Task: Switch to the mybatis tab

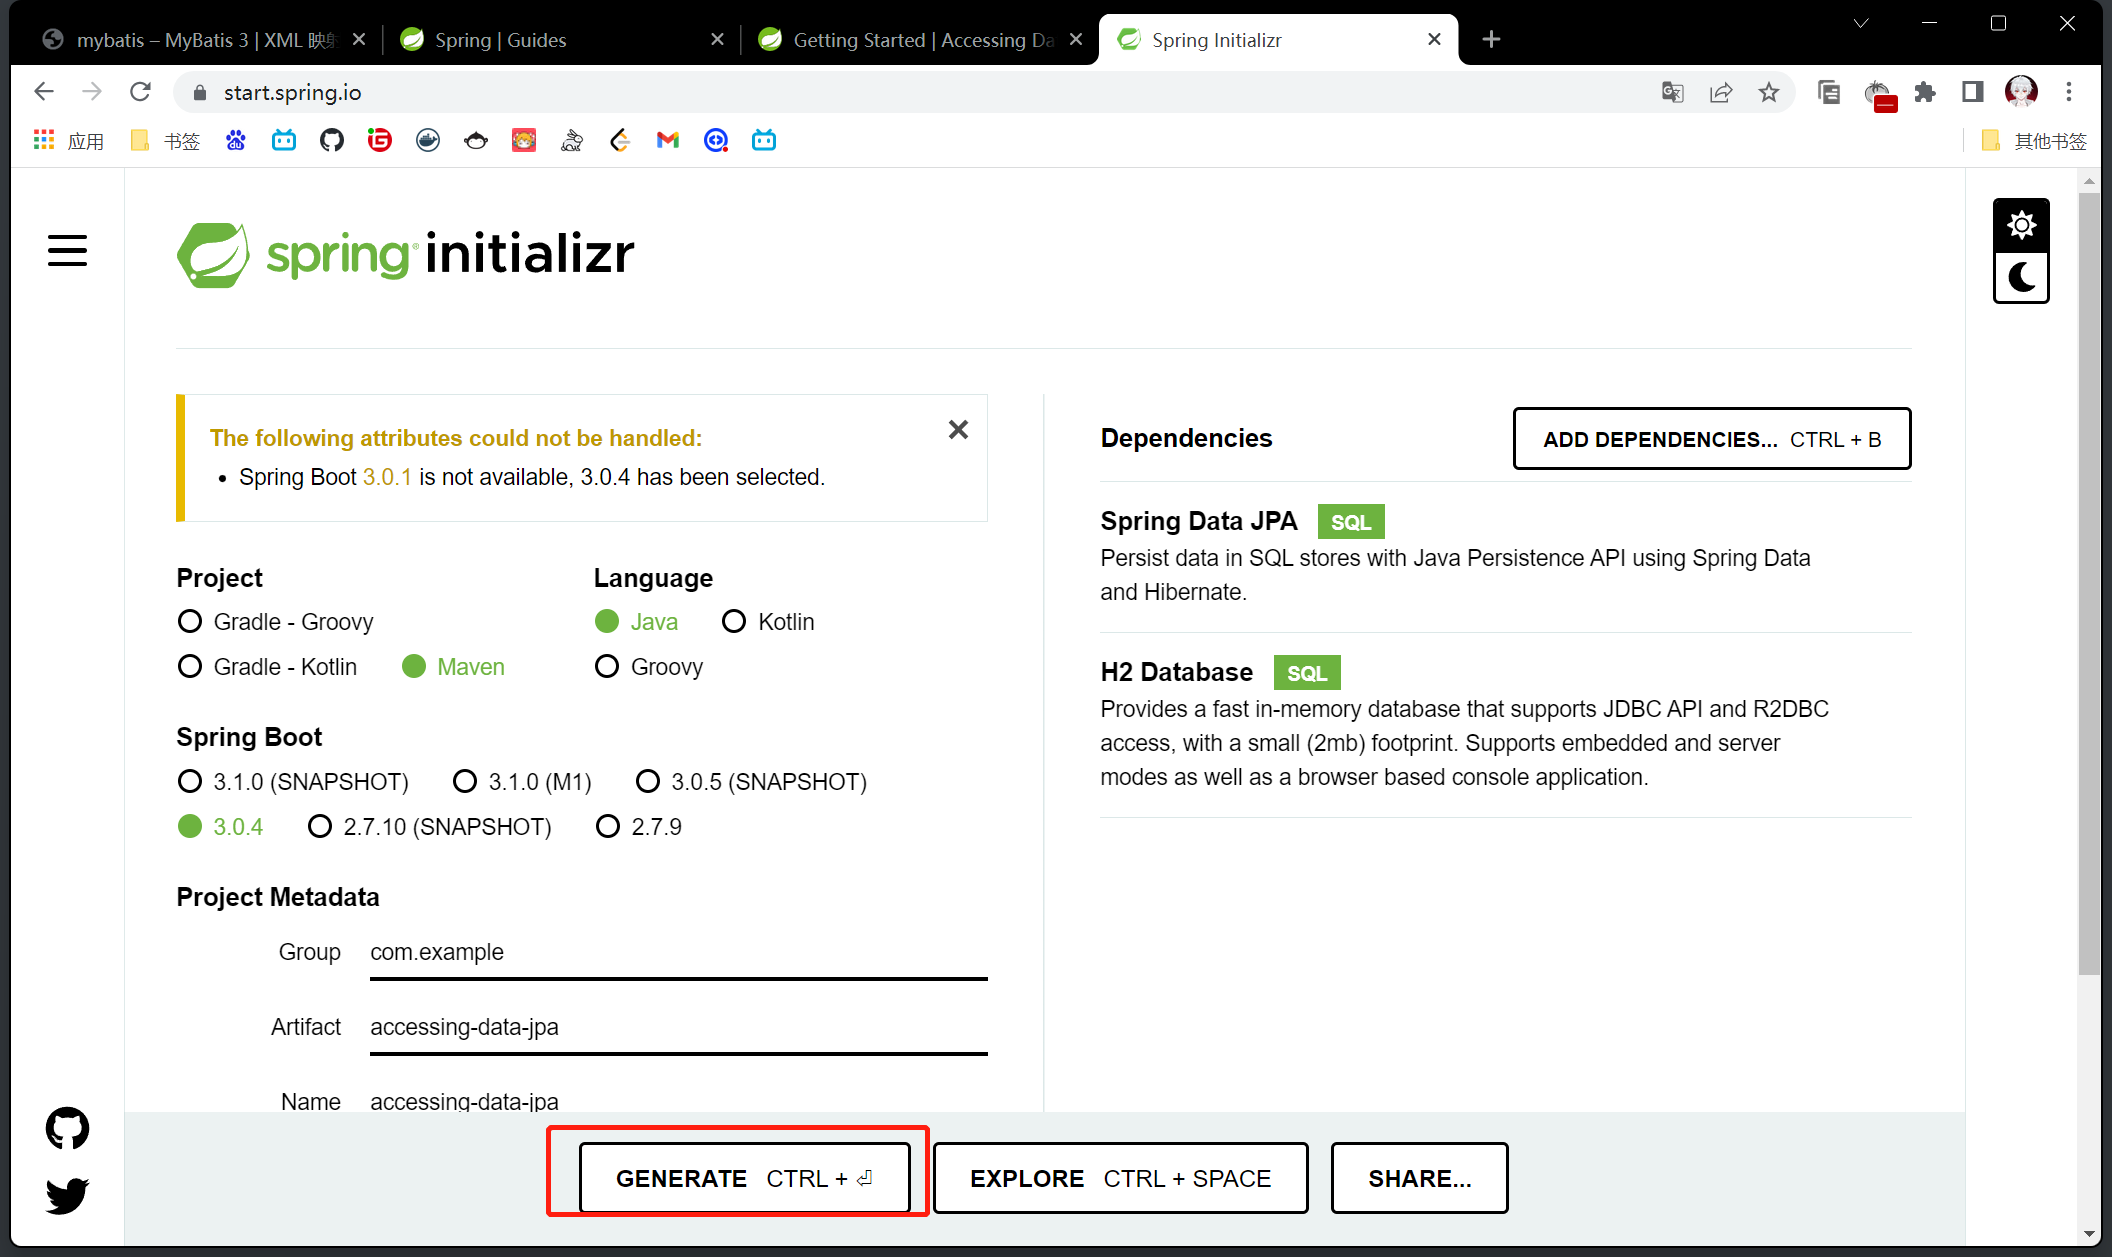Action: coord(190,40)
